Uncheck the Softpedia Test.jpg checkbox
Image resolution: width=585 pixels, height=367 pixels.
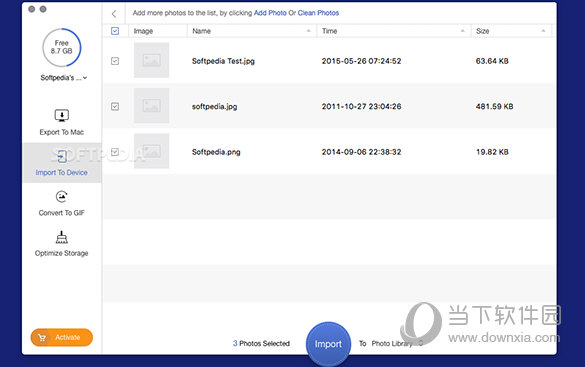click(x=115, y=61)
